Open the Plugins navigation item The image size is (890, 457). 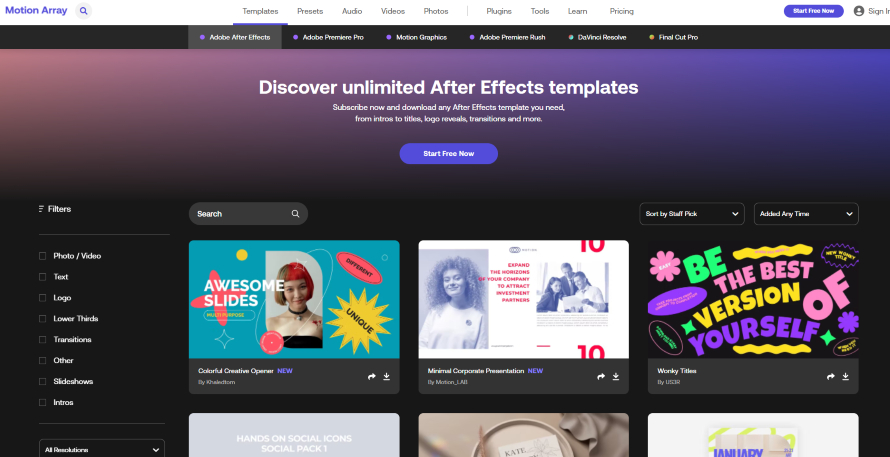coord(499,11)
